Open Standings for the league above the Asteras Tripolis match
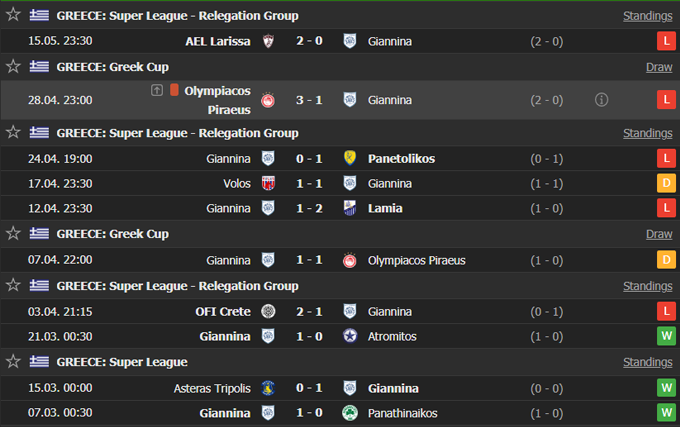Viewport: 680px width, 427px height. point(647,362)
